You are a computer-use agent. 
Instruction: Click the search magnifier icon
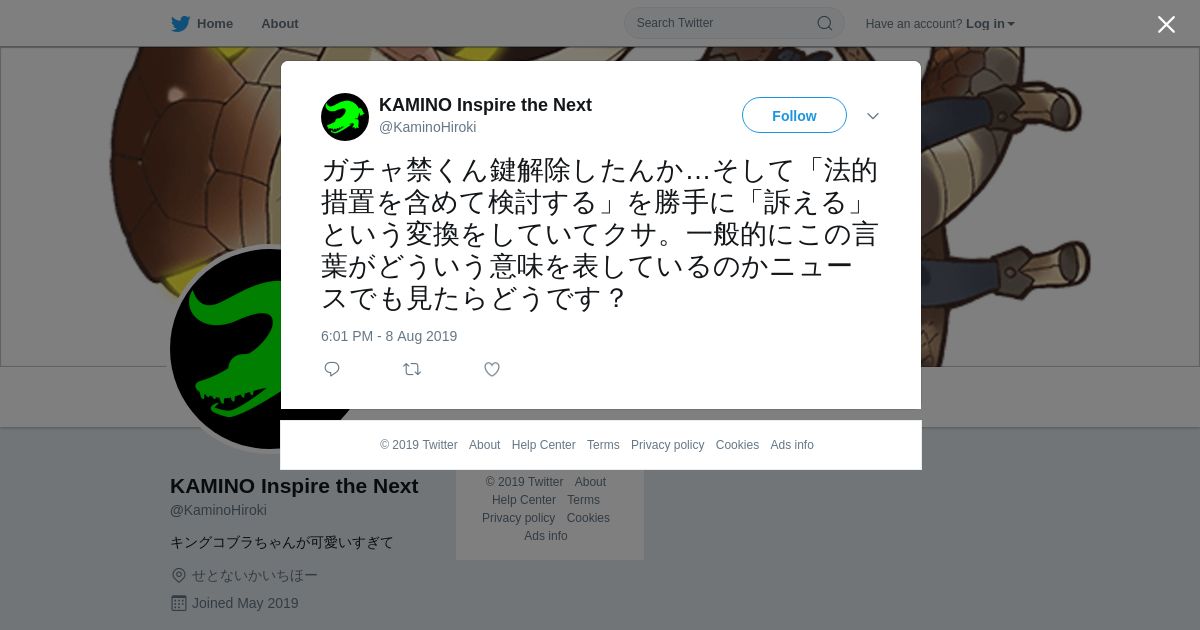click(824, 23)
